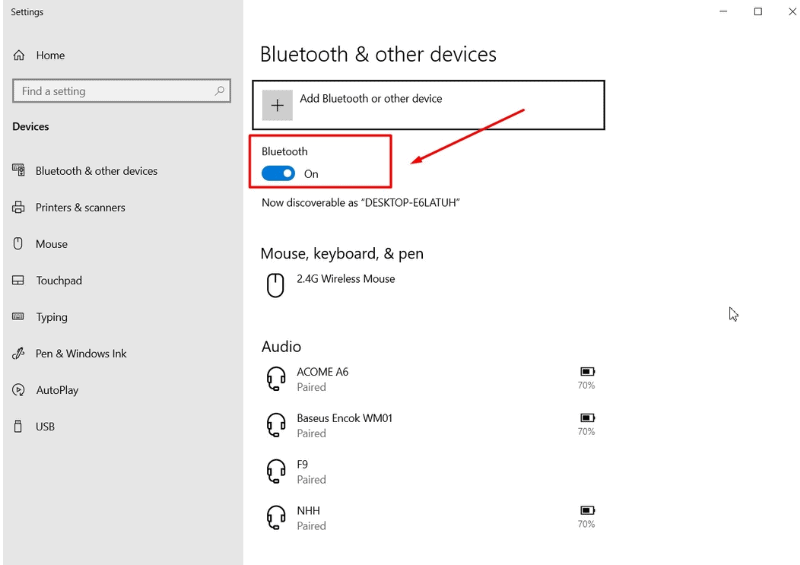Open USB settings in the sidebar
The width and height of the screenshot is (800, 565).
(45, 427)
